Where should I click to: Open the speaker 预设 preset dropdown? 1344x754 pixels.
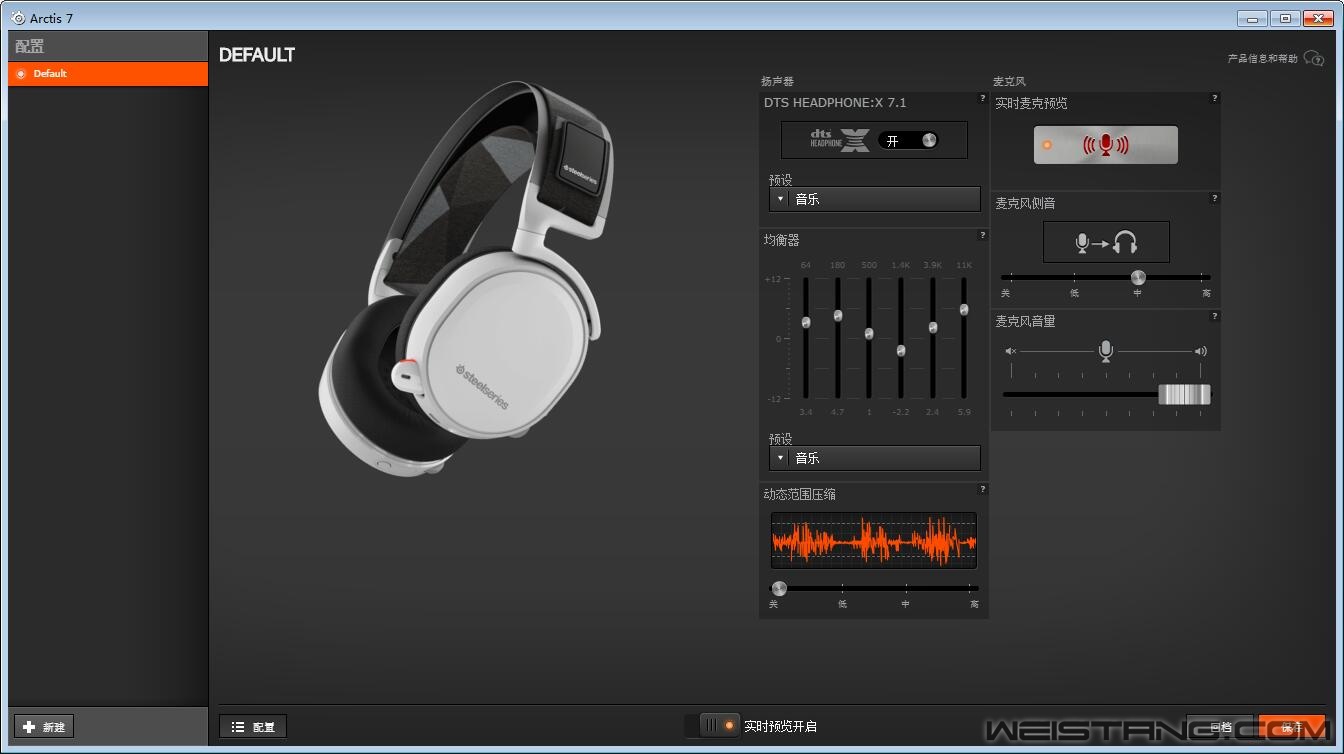[x=874, y=199]
